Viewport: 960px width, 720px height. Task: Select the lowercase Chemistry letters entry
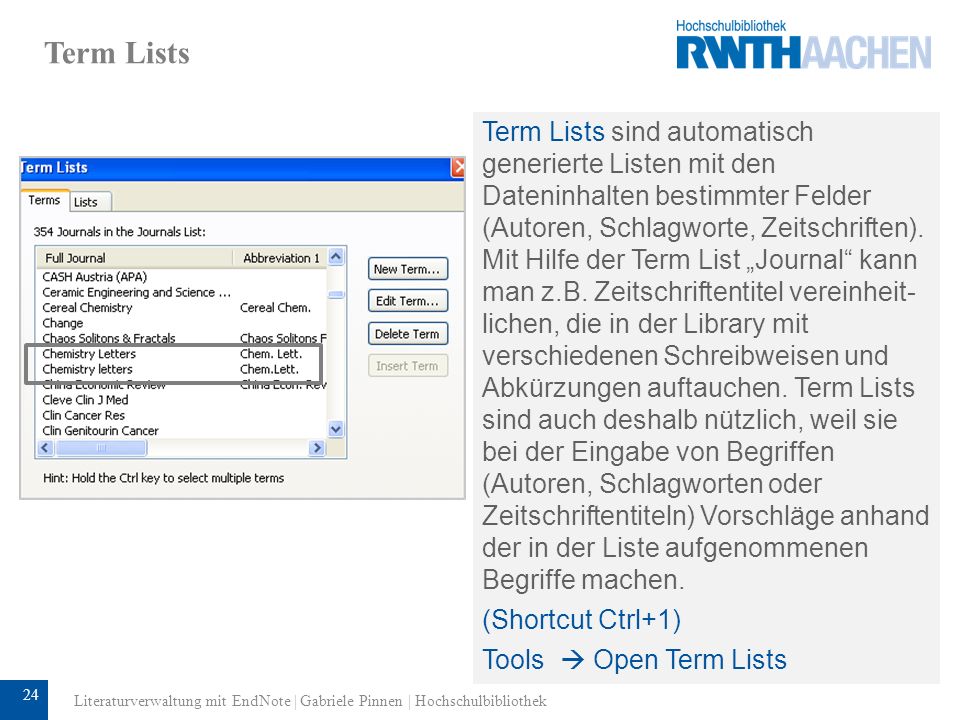coord(88,369)
